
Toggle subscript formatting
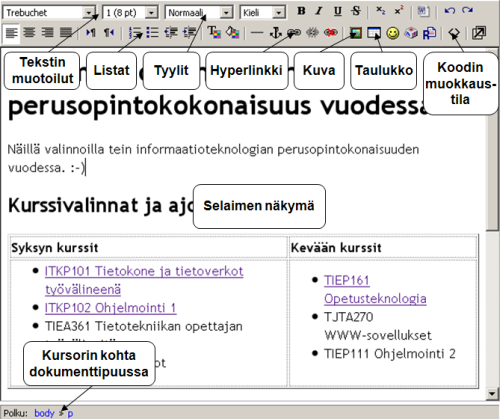(381, 11)
